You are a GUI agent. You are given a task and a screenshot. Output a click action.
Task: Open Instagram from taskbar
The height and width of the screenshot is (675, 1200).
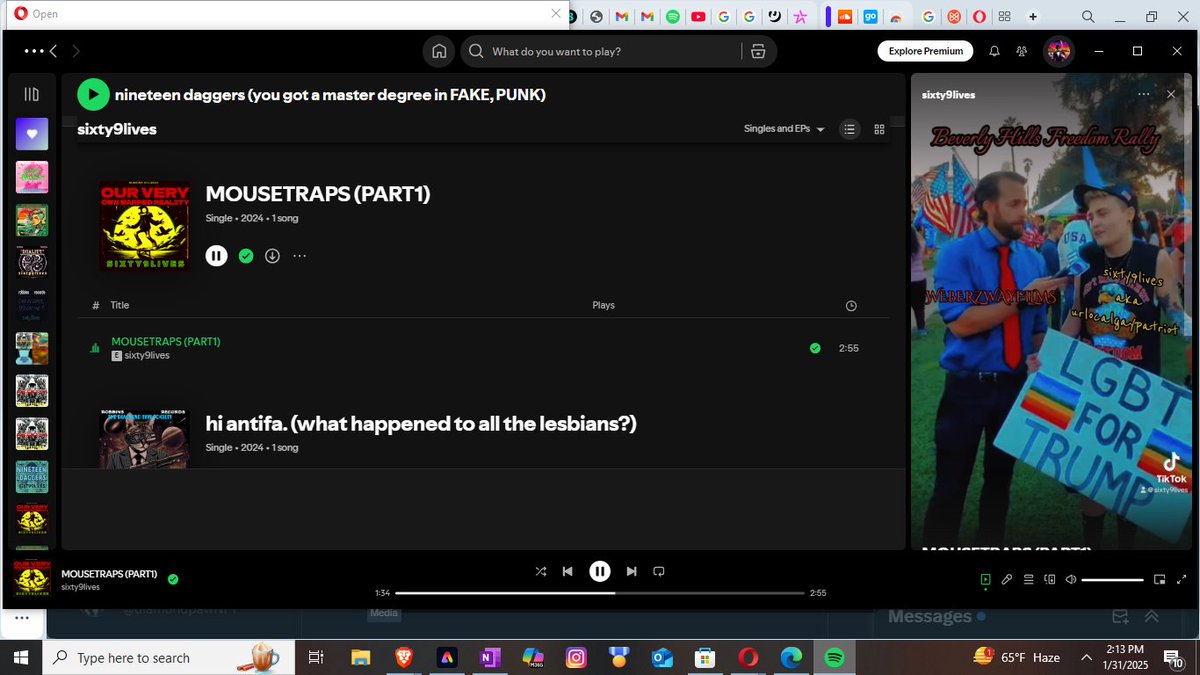pos(576,657)
